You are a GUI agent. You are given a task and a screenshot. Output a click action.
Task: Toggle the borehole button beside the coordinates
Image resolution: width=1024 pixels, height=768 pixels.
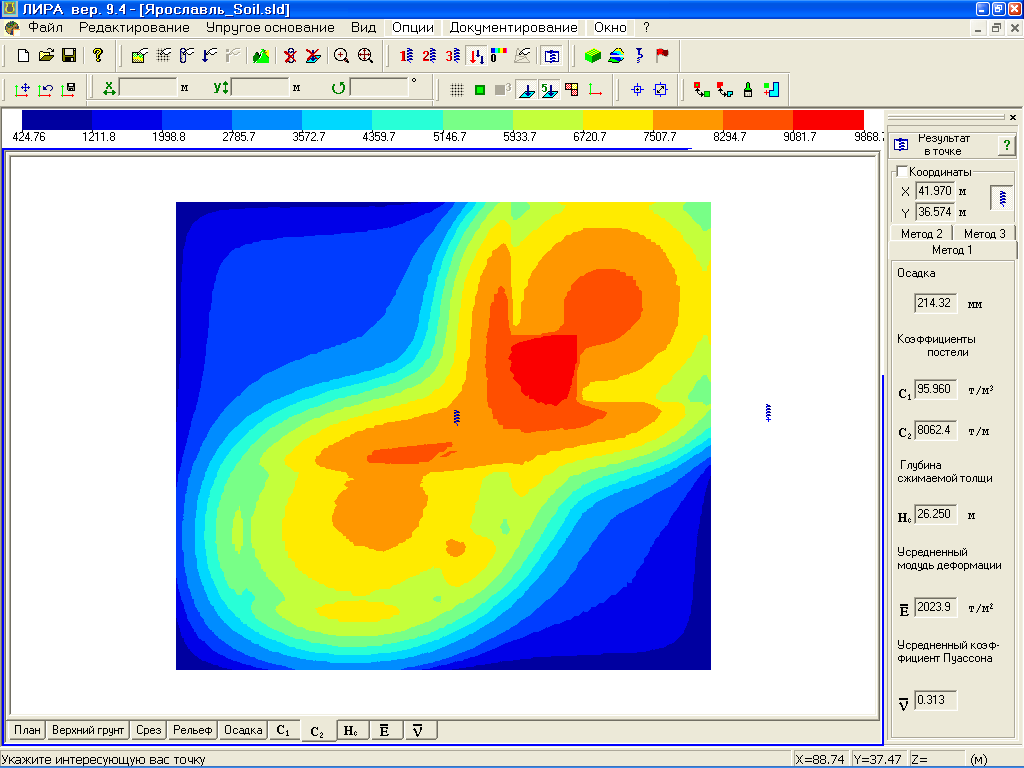[1001, 198]
